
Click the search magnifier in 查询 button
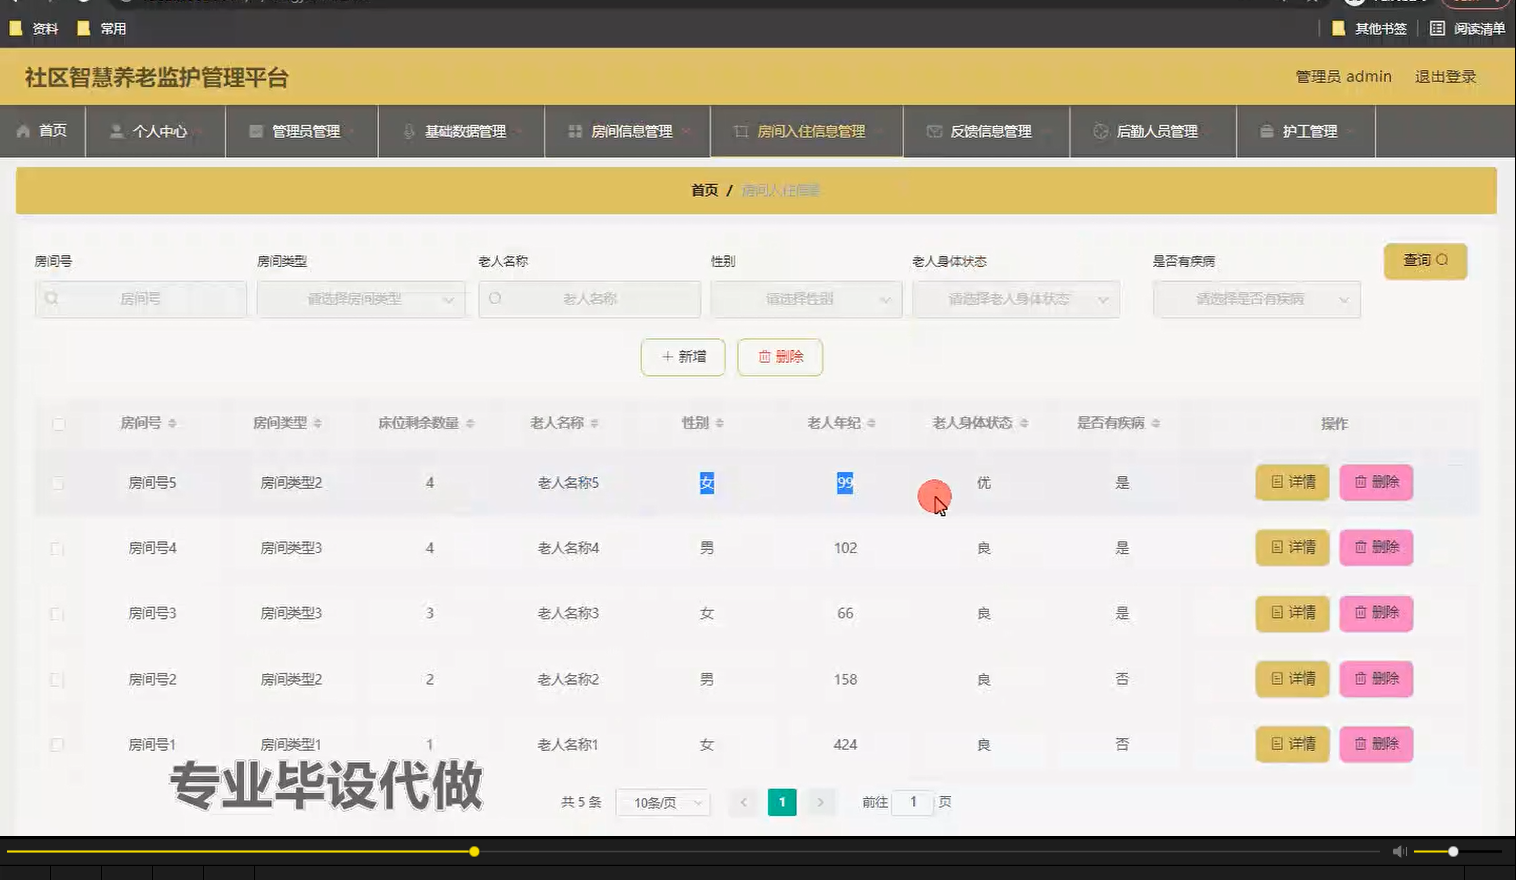pos(1441,259)
